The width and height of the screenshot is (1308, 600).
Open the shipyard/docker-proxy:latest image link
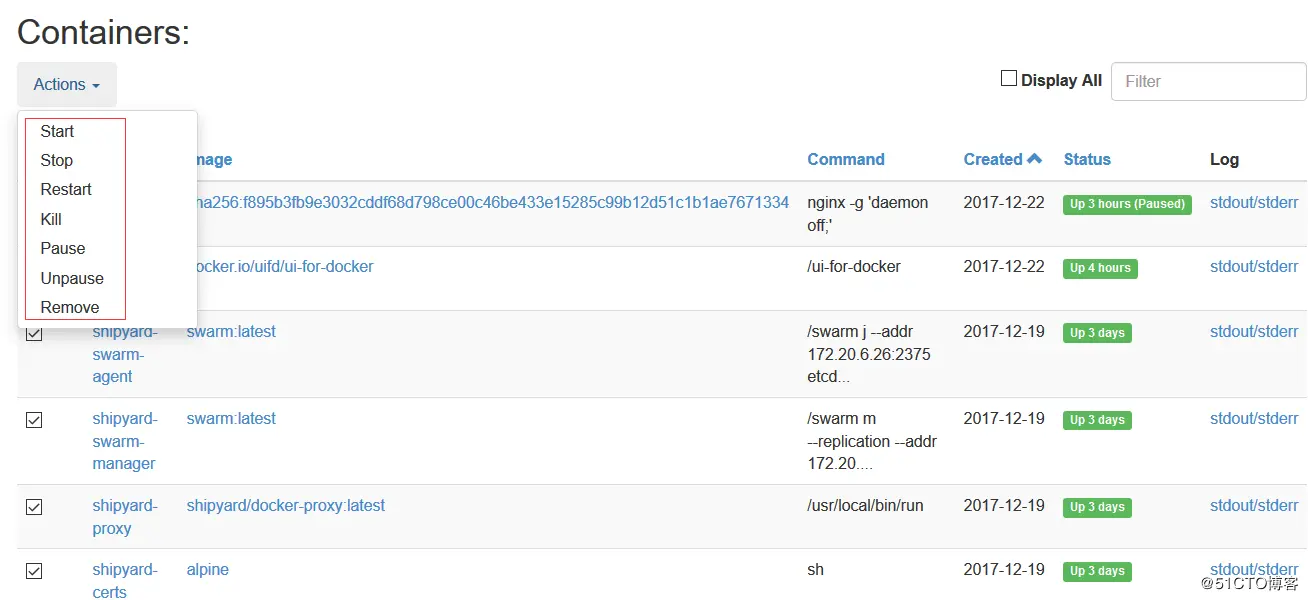point(286,505)
